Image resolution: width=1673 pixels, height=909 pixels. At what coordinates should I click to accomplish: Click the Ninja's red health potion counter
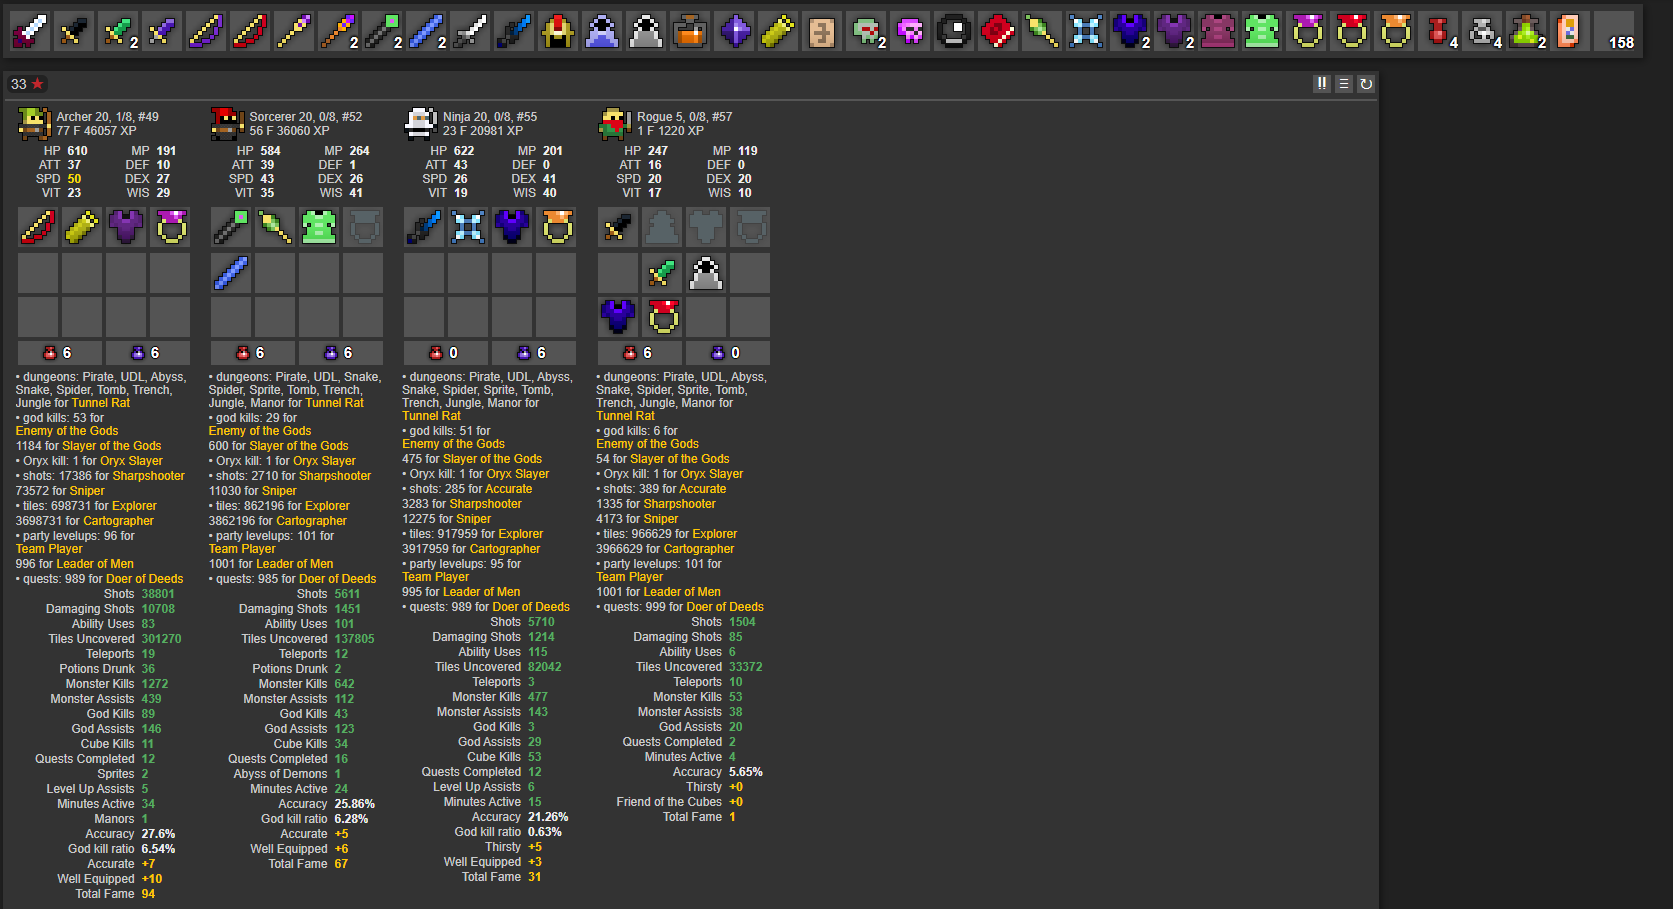point(446,353)
